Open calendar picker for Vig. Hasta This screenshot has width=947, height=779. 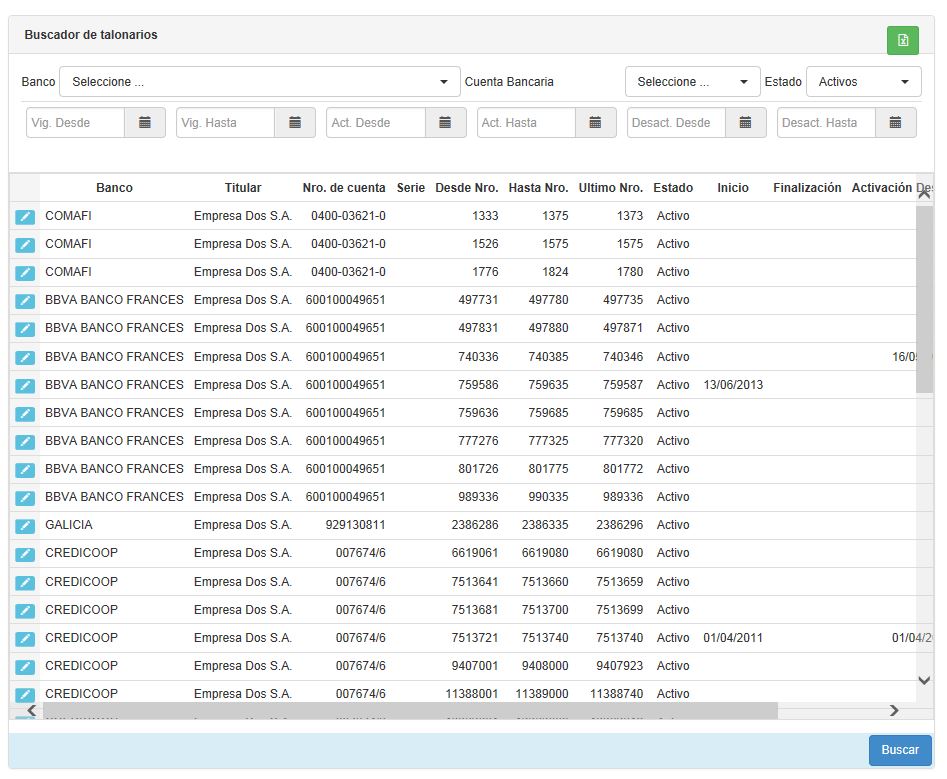coord(295,123)
